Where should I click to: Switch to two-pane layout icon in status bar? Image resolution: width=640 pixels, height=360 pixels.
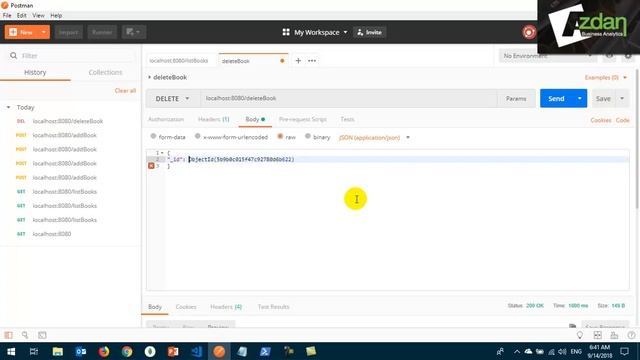tap(597, 335)
